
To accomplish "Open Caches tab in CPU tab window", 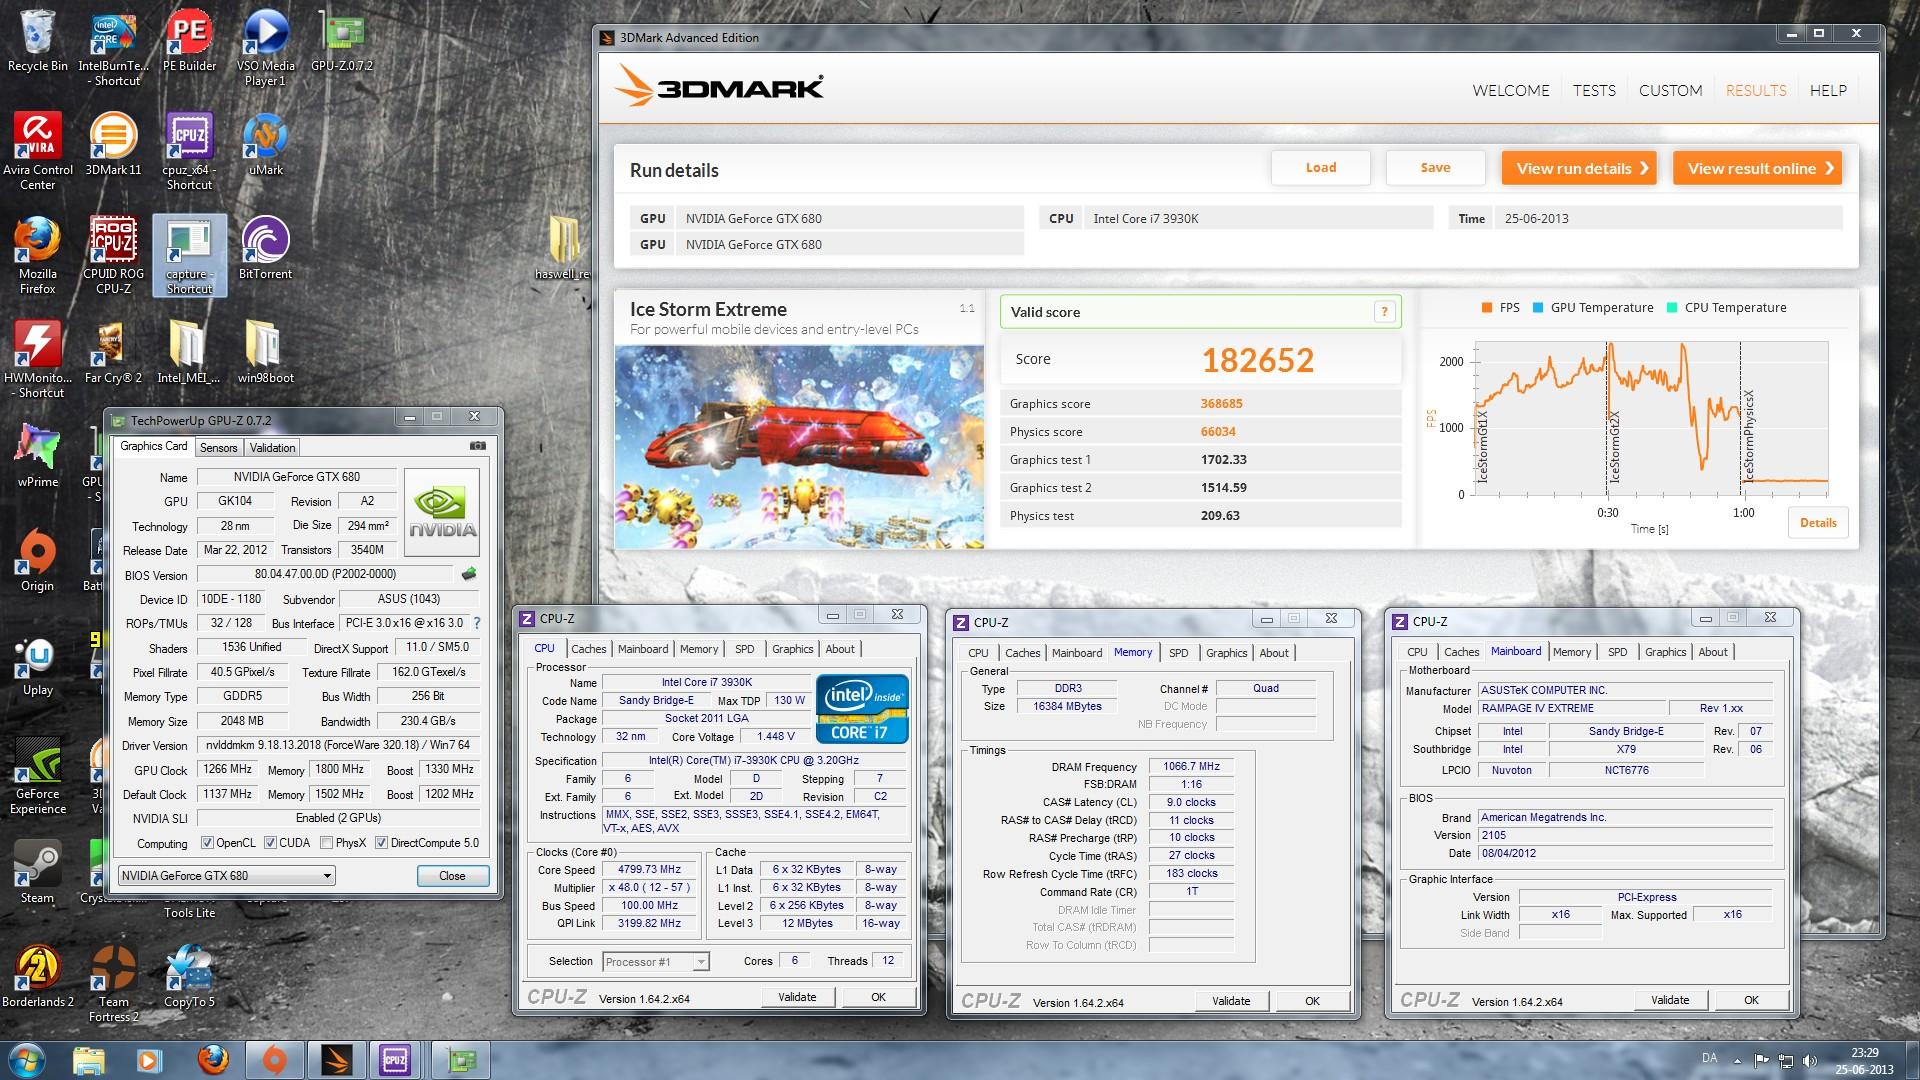I will [588, 649].
